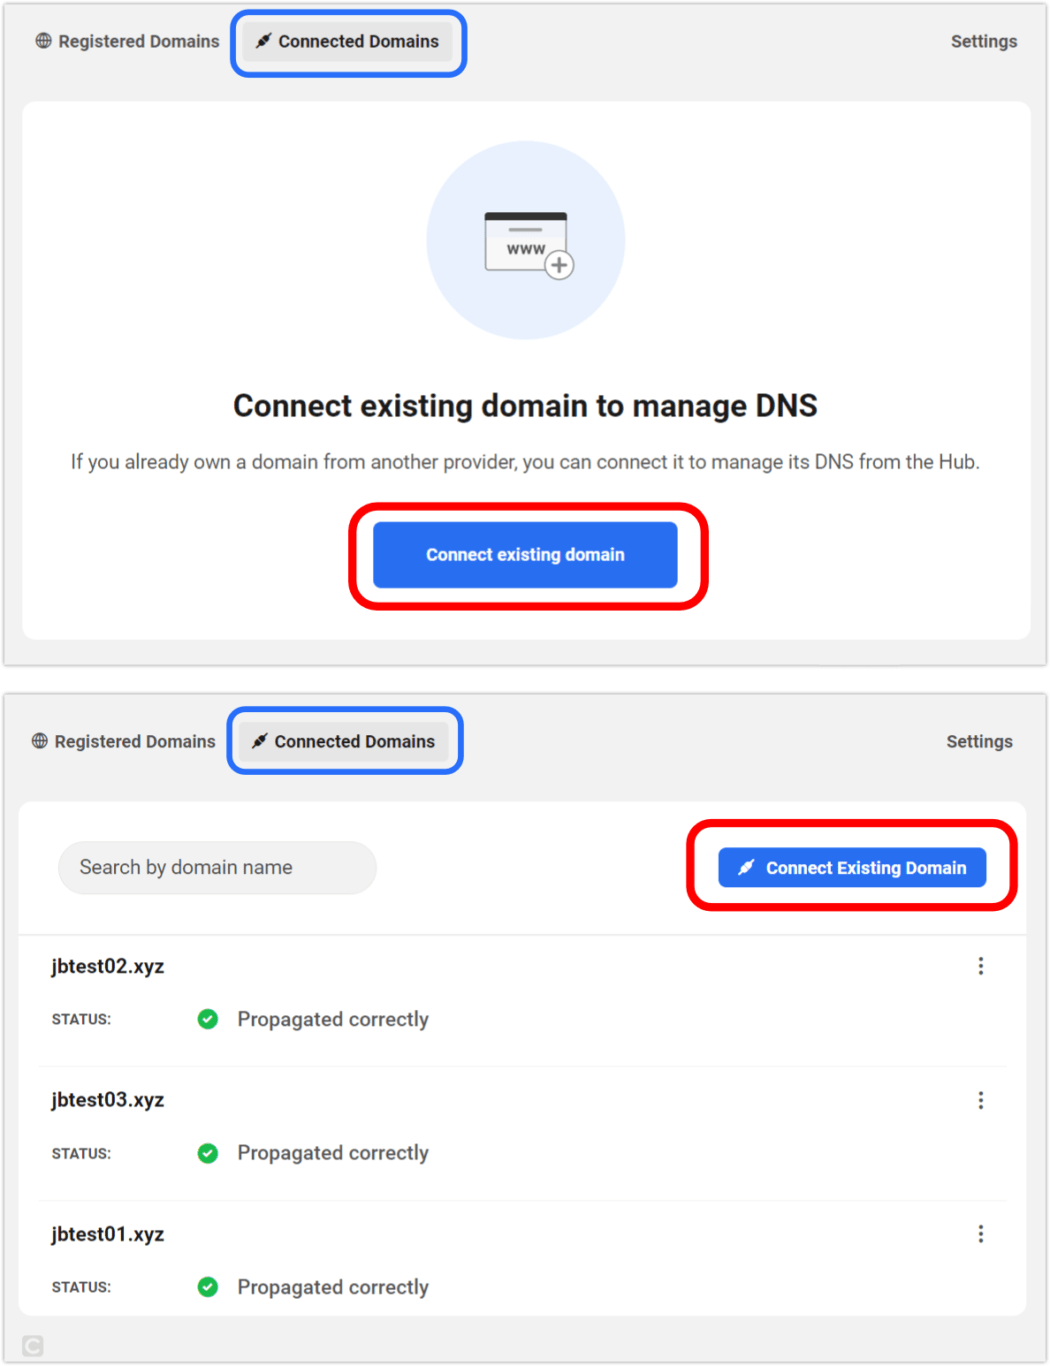Select the Connected Domains tab toggle

[348, 41]
